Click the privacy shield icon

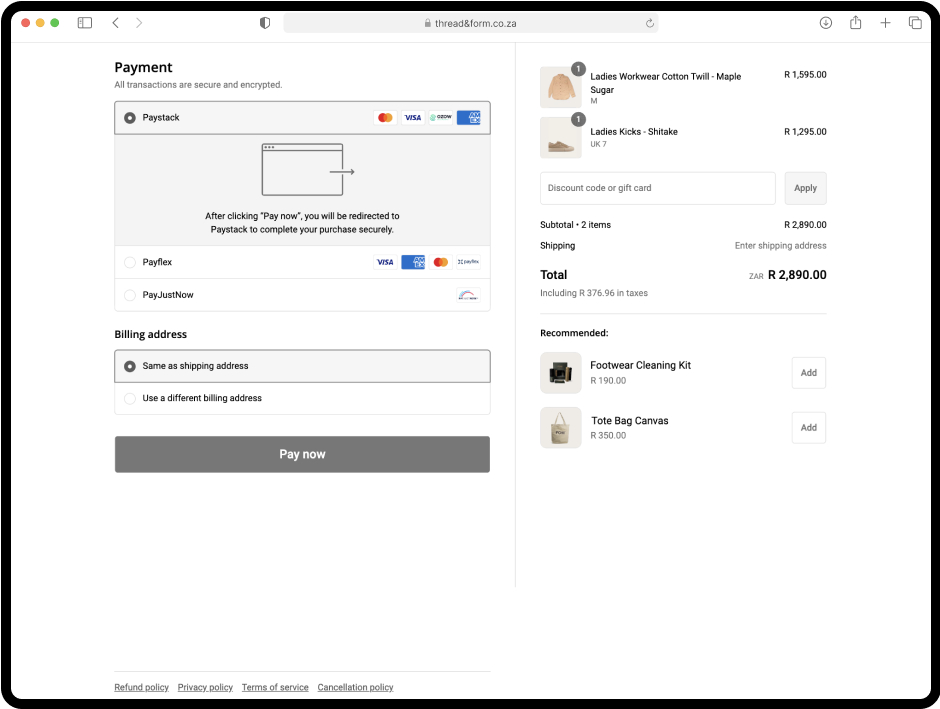pos(265,23)
